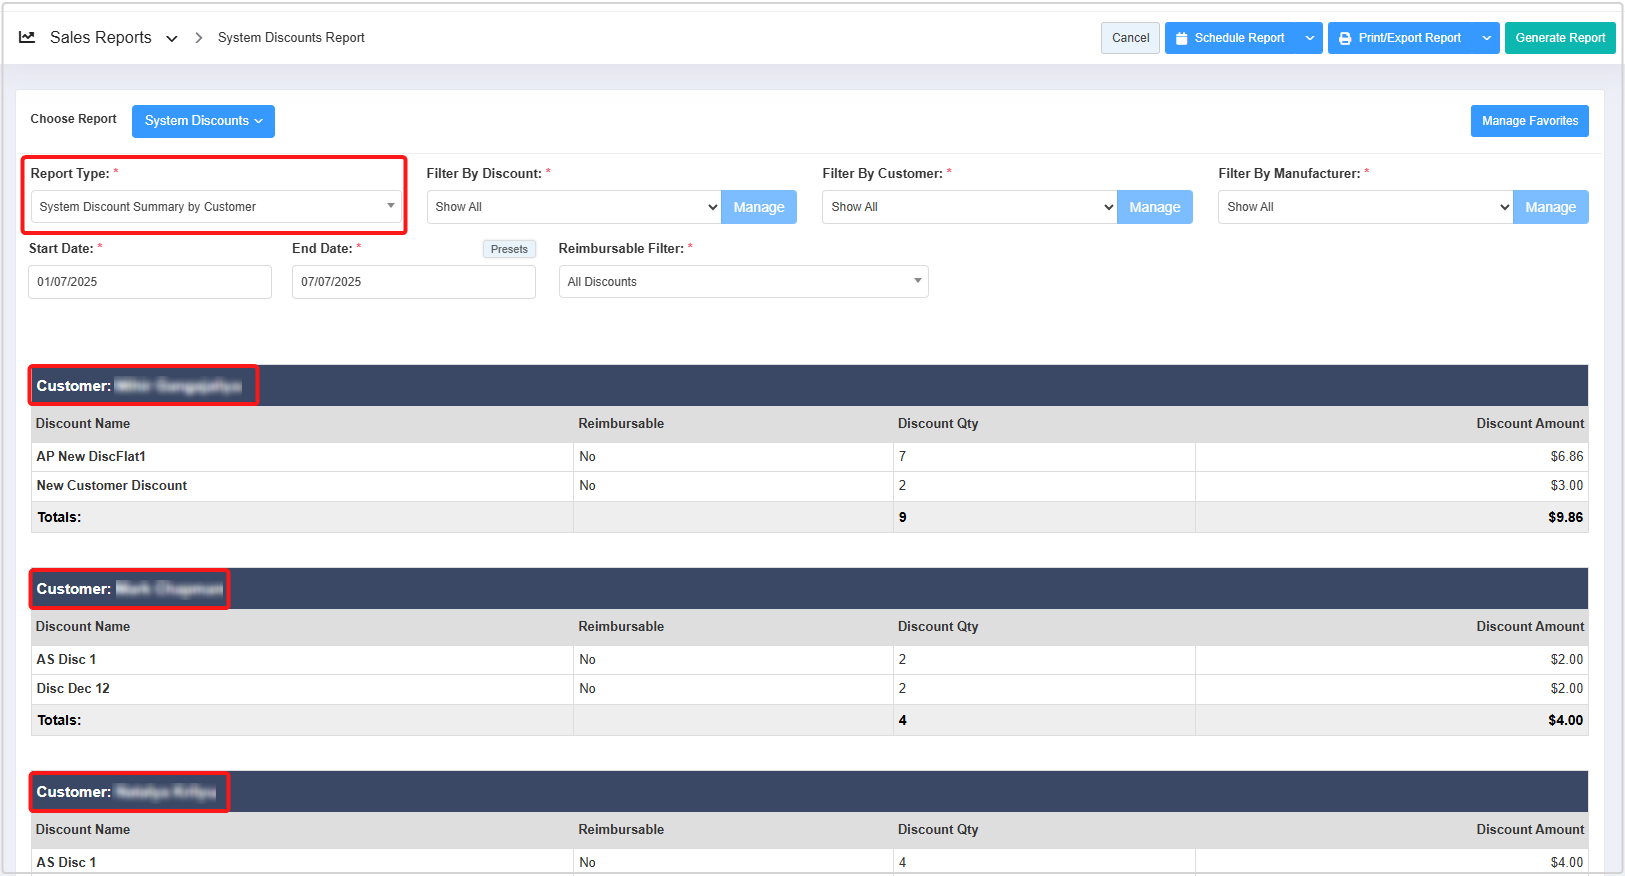Screen dimensions: 1625x876
Task: Open the System Discounts report chooser
Action: point(203,121)
